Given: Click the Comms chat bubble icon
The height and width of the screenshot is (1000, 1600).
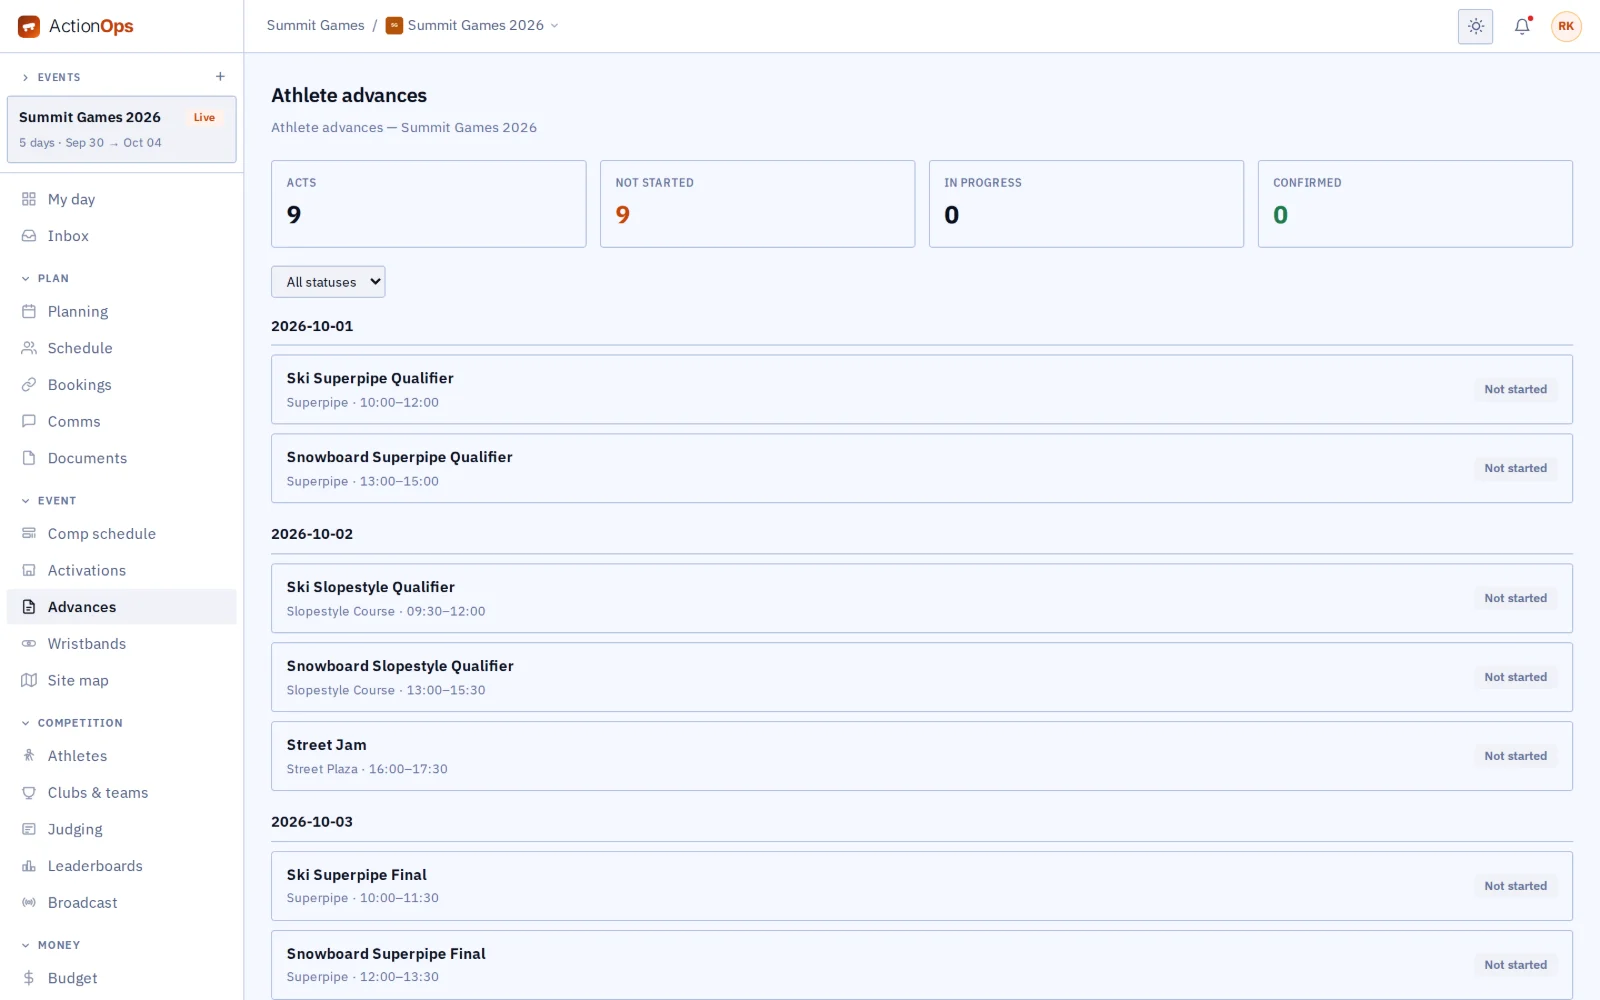Looking at the screenshot, I should click(x=29, y=421).
